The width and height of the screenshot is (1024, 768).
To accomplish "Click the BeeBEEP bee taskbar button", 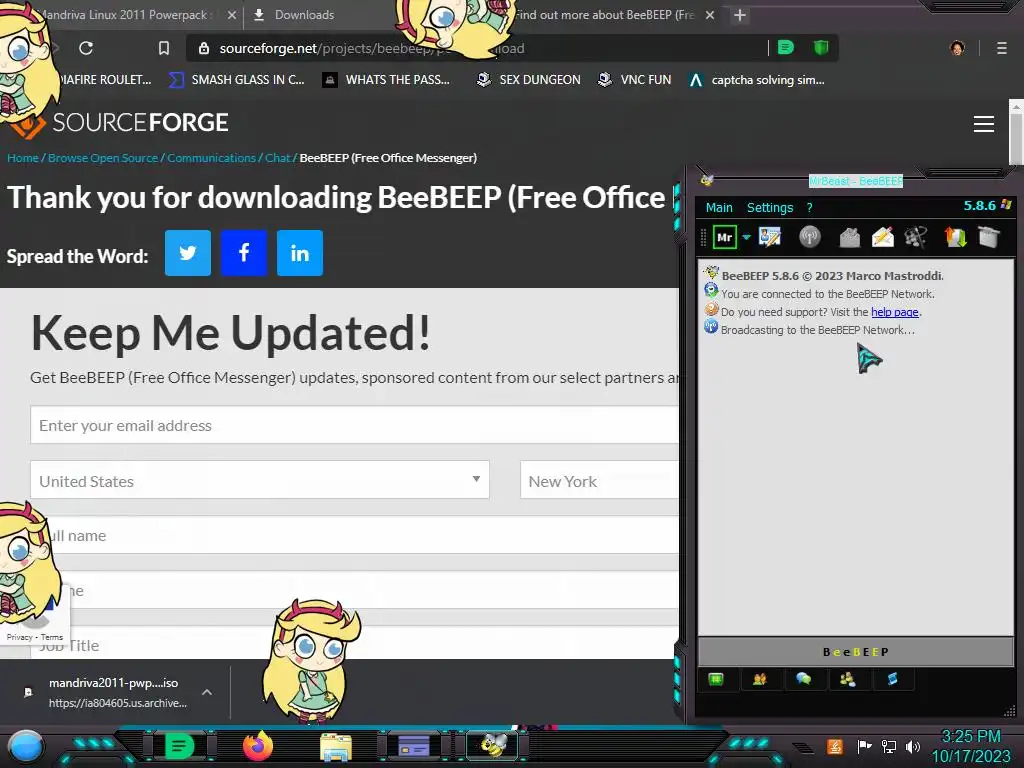I will point(494,745).
